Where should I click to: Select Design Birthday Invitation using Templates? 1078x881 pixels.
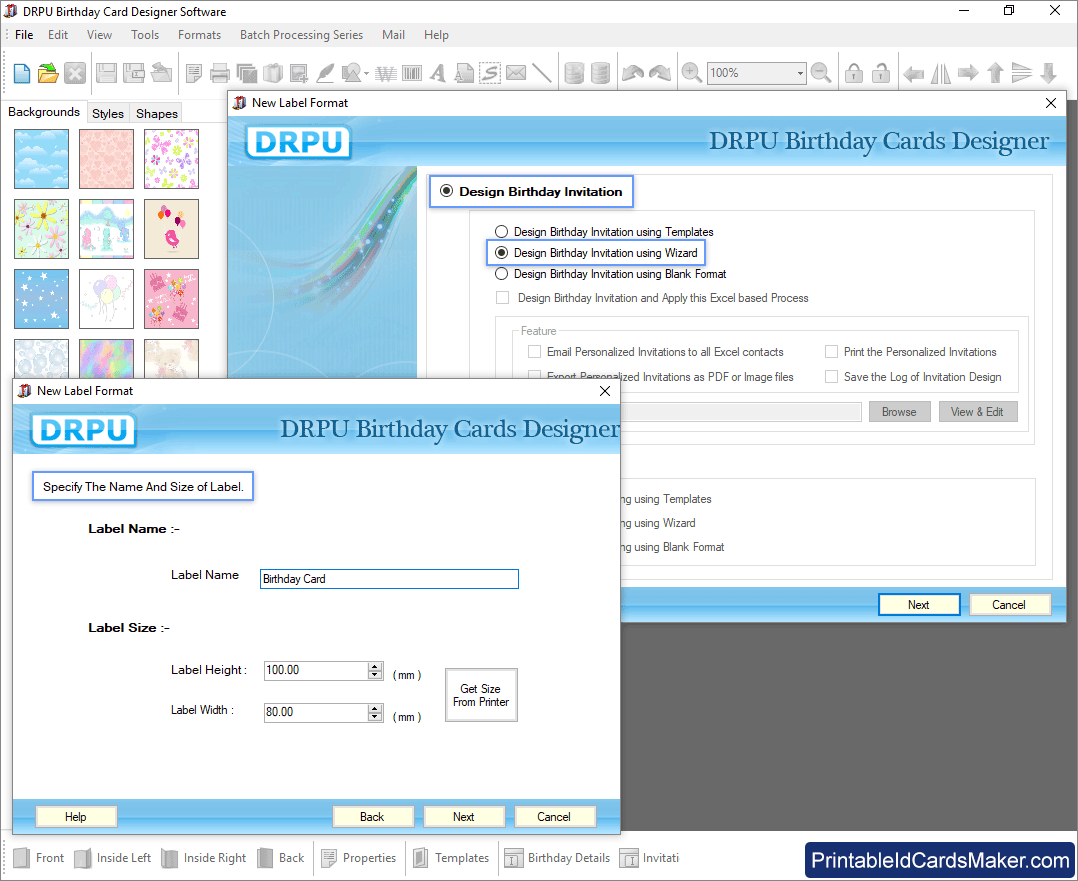[502, 232]
